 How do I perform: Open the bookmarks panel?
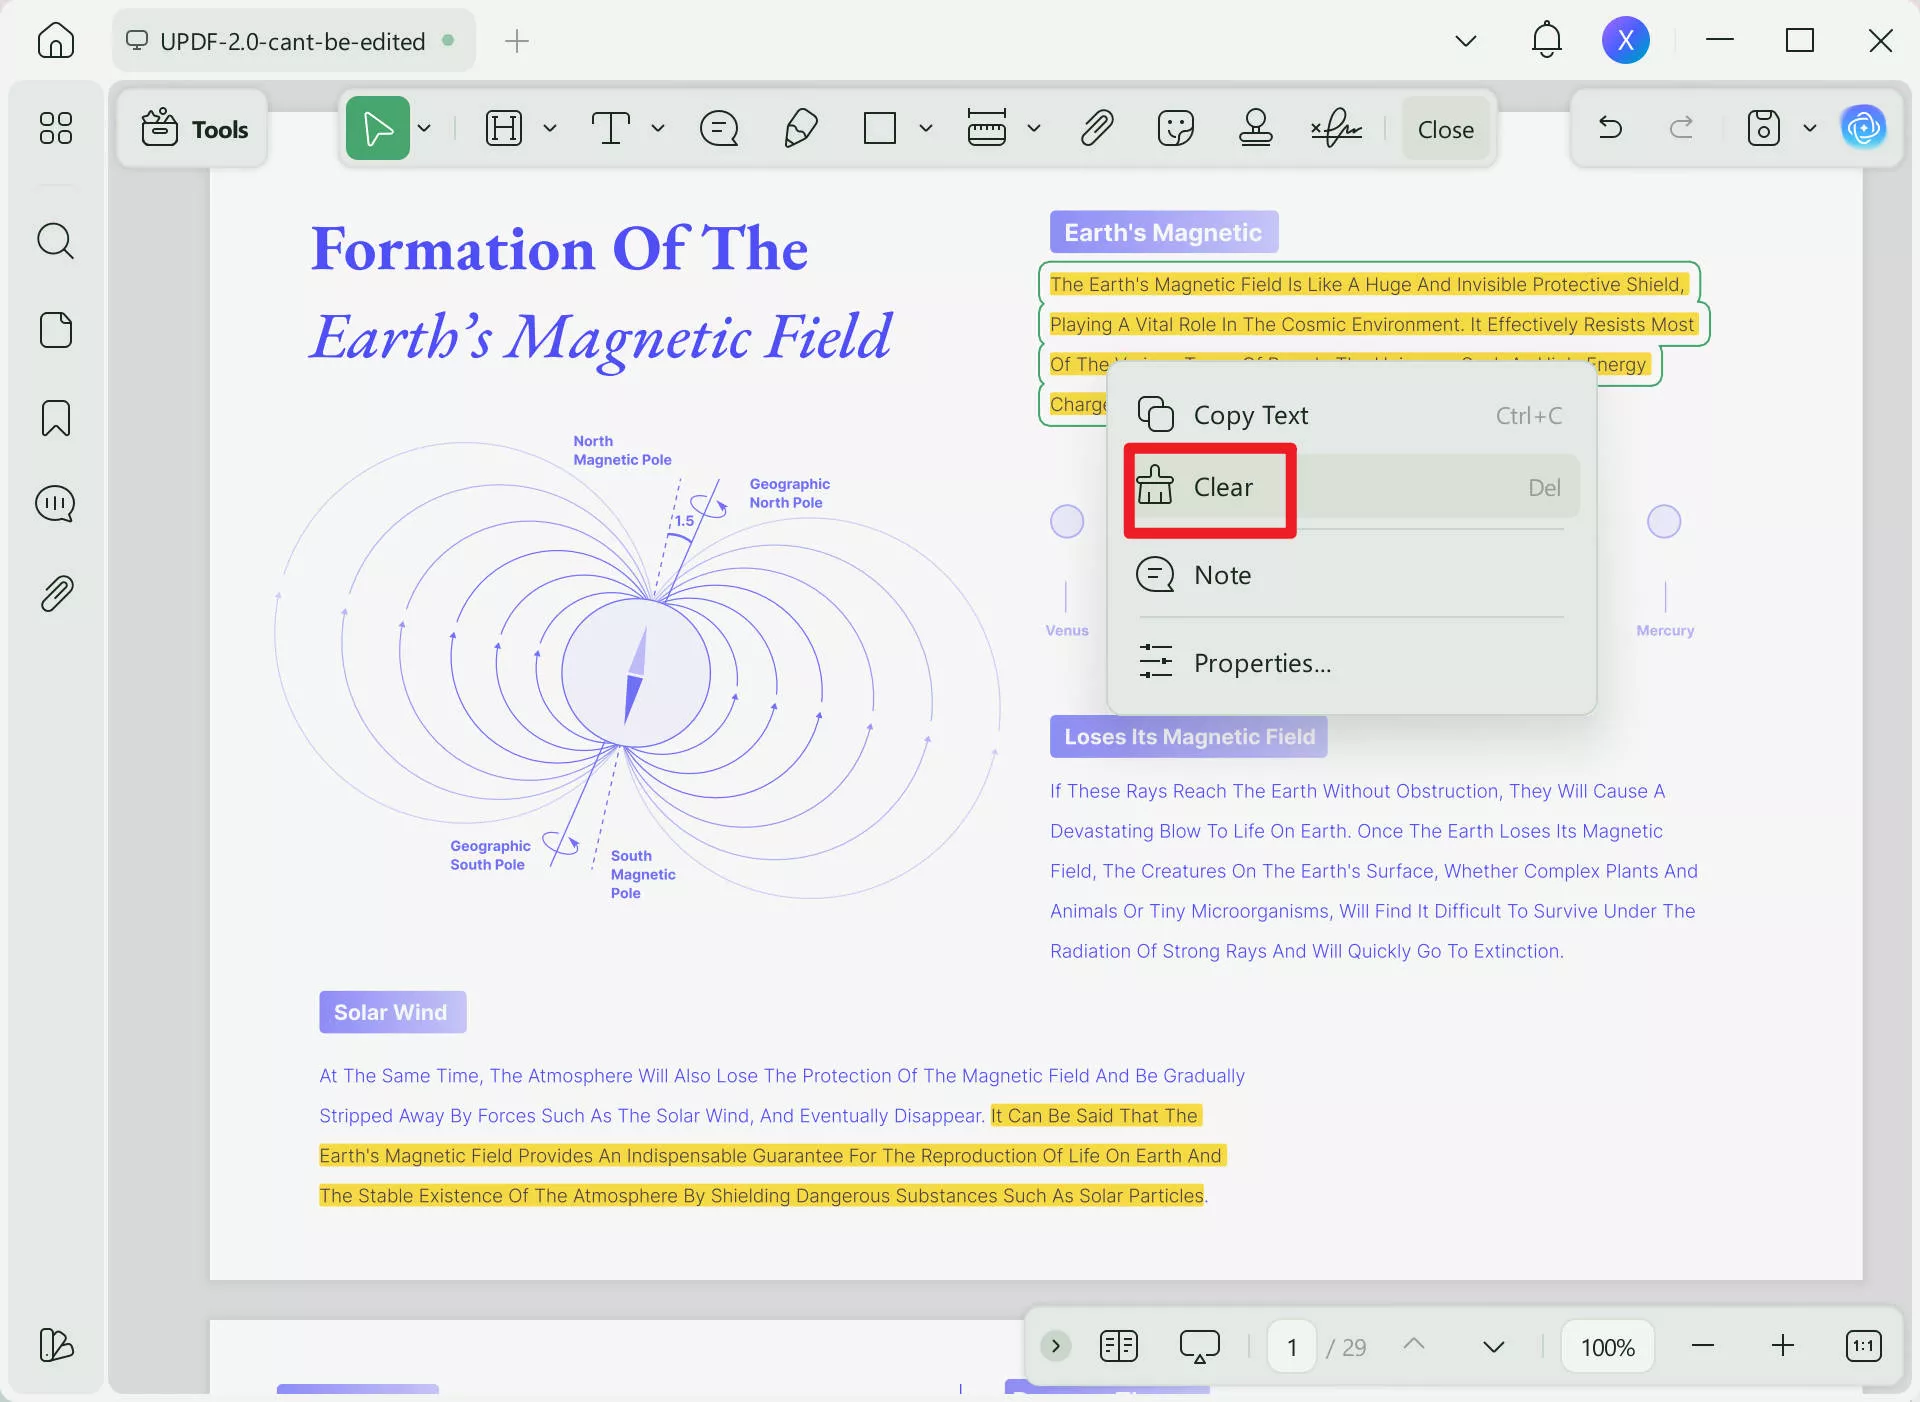tap(56, 419)
